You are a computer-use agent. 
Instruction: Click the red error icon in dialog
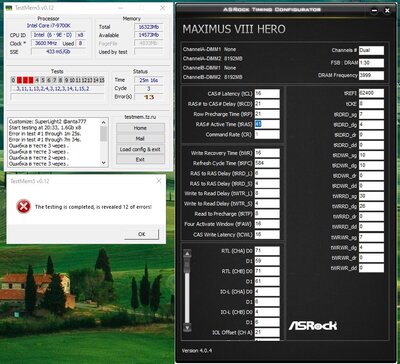24,207
